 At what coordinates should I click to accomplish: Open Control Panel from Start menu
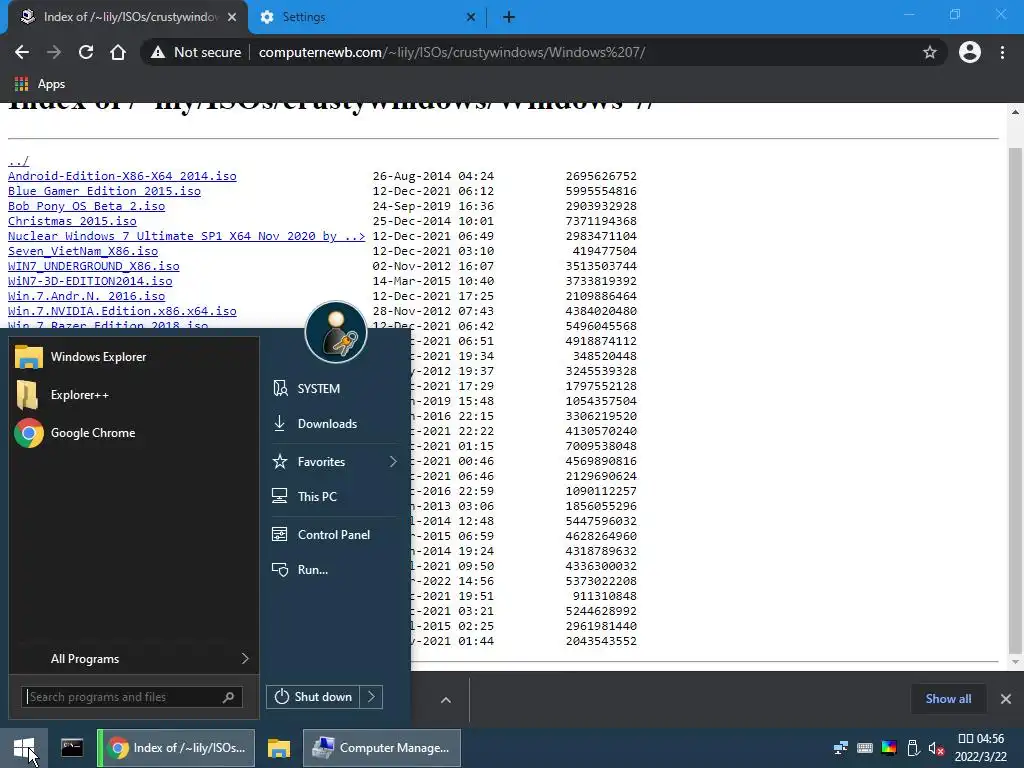[x=333, y=534]
